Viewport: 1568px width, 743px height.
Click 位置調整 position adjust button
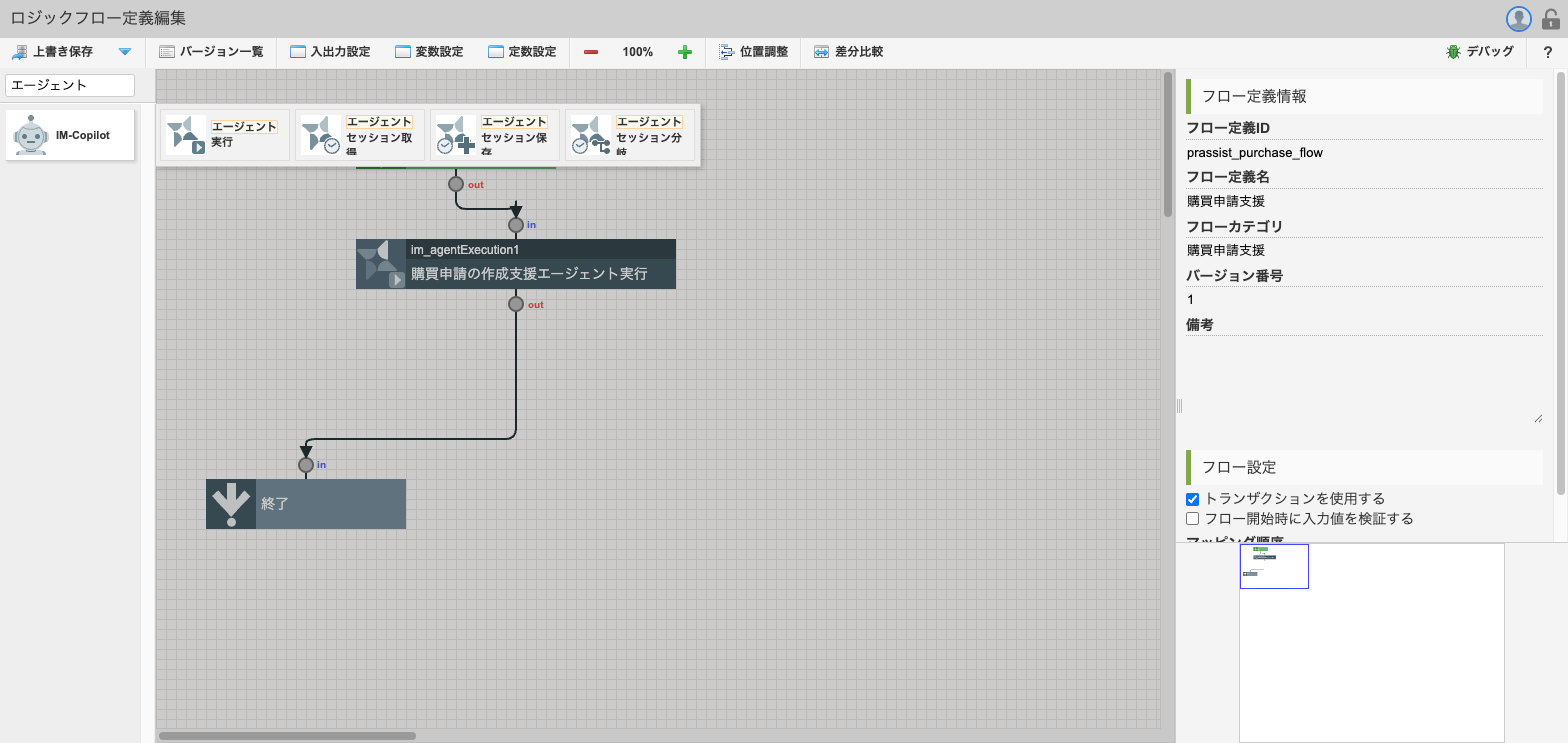(x=754, y=52)
